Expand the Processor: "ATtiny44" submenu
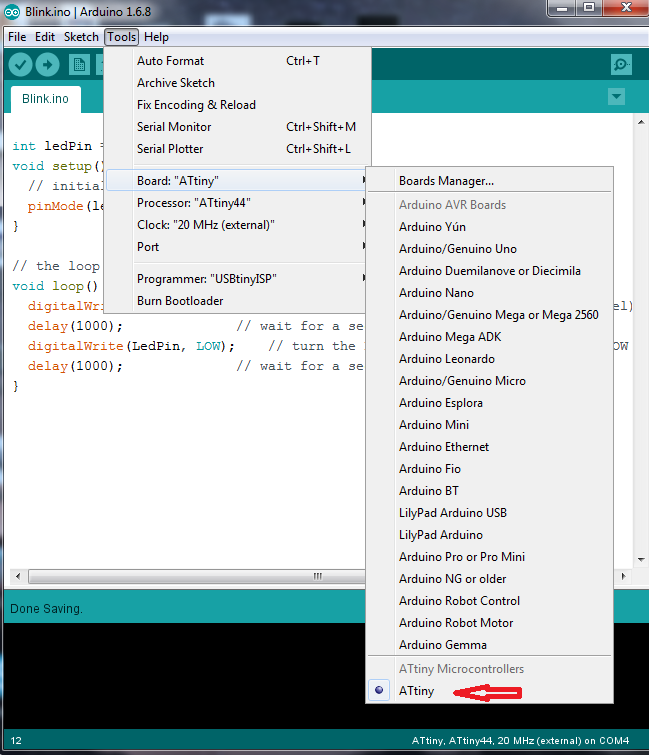Screen dimensions: 649x755 237,203
